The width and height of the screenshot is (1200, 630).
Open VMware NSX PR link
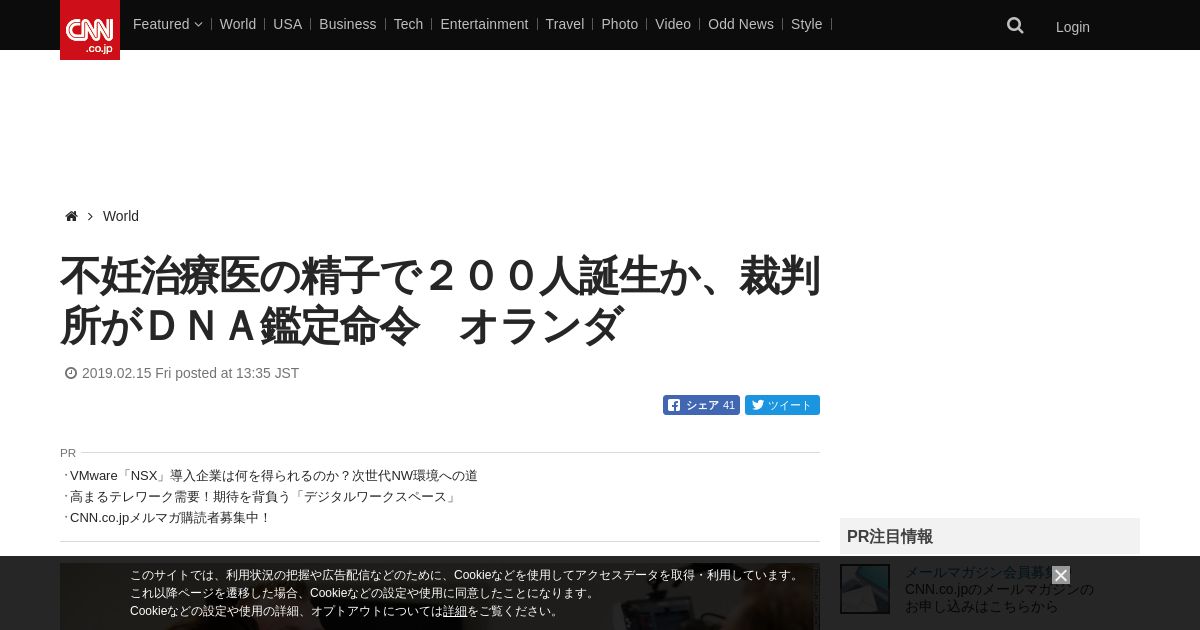(274, 476)
